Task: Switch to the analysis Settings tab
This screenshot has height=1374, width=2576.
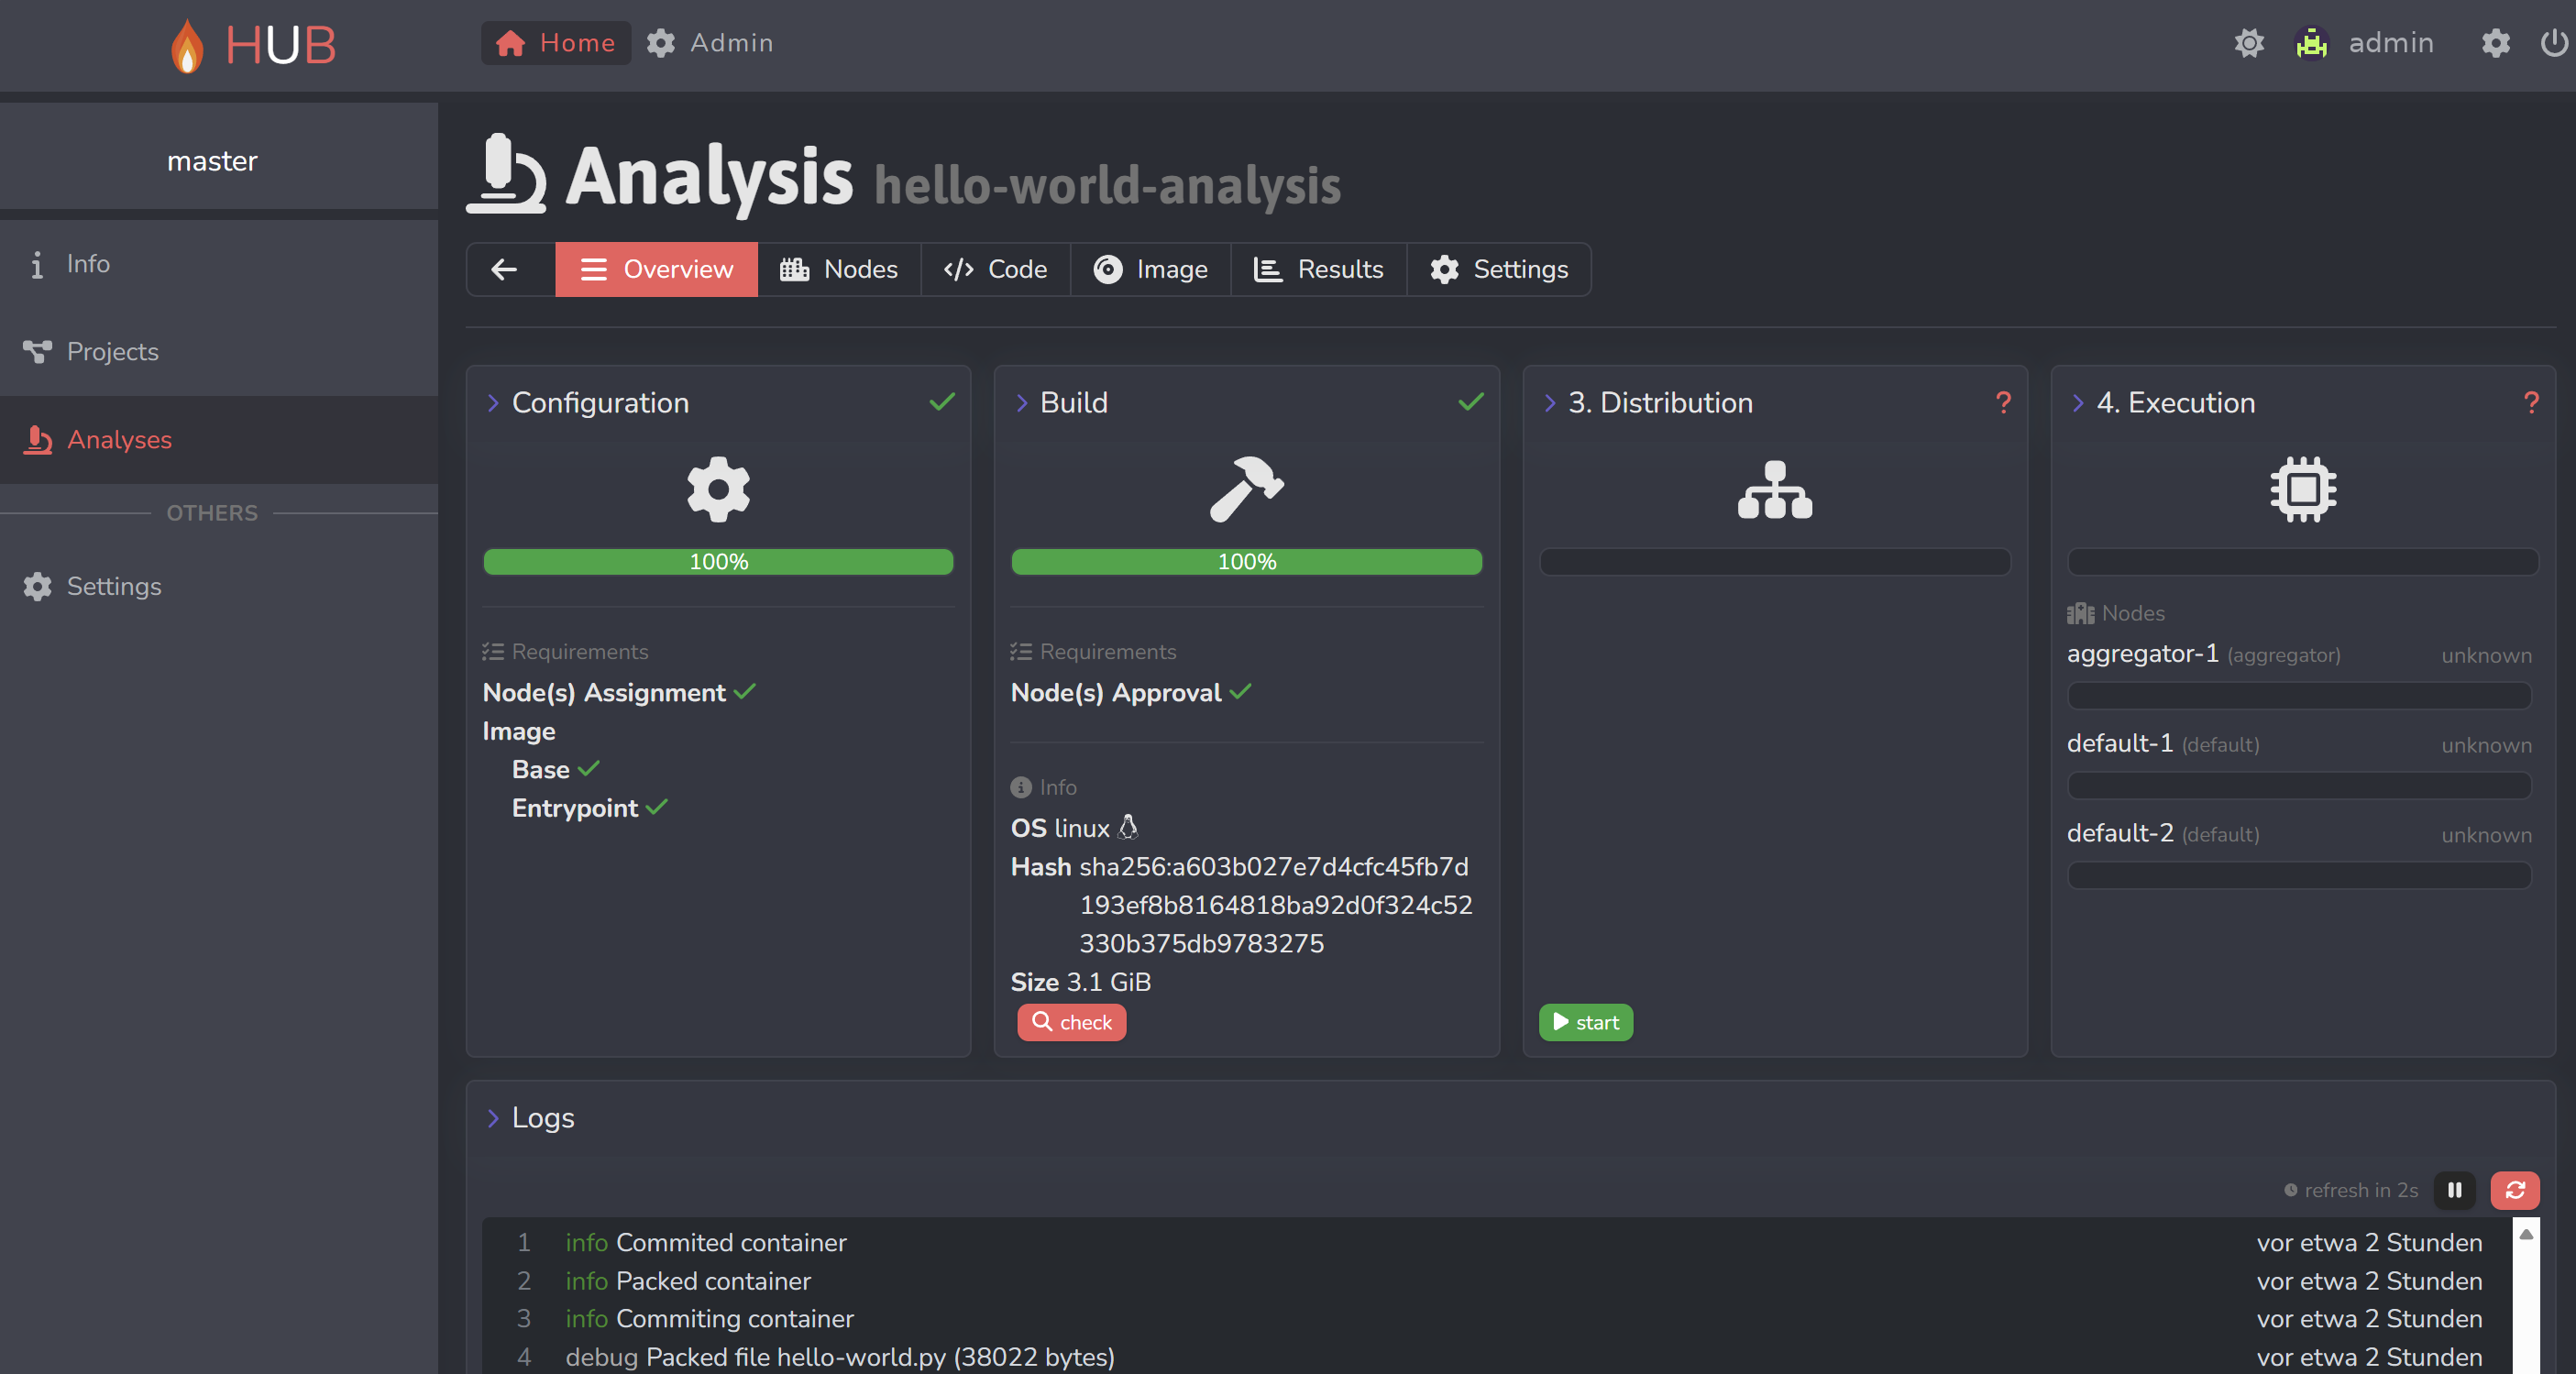Action: click(x=1498, y=269)
